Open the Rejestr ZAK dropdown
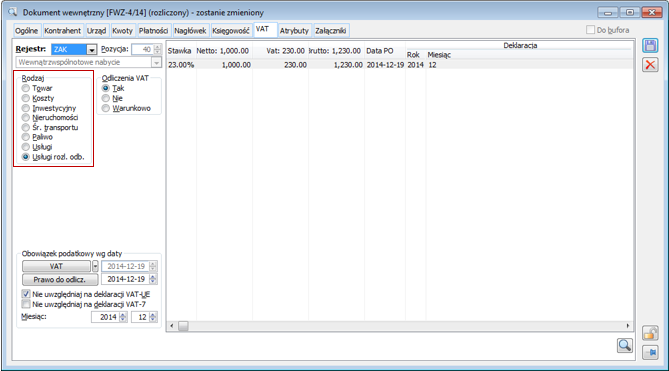The height and width of the screenshot is (371, 669). click(92, 49)
